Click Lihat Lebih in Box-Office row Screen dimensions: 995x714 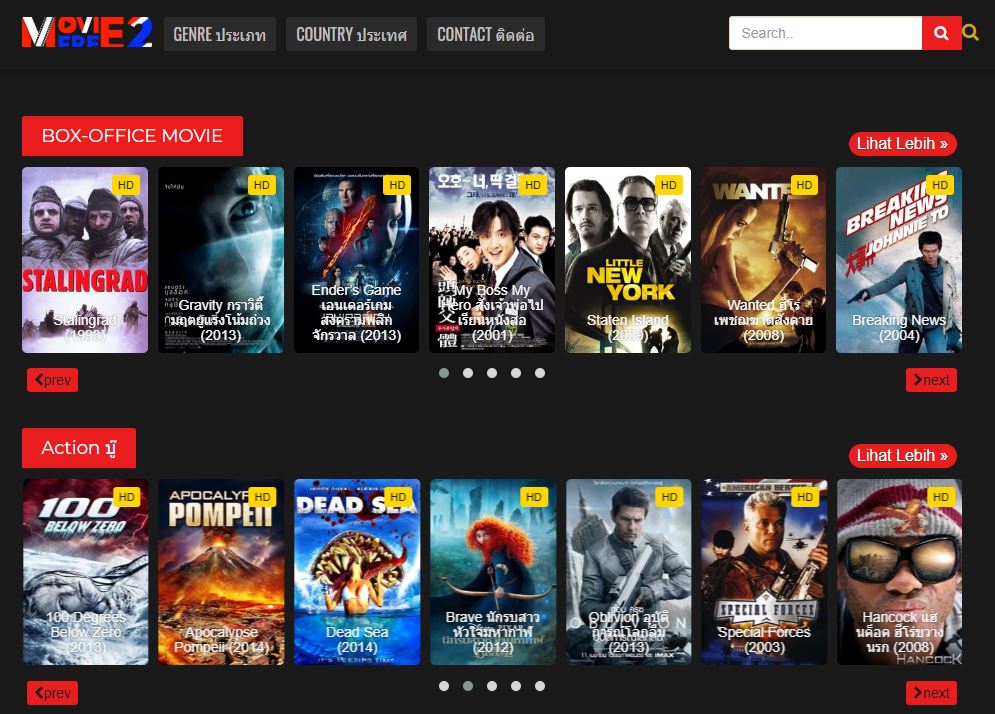[x=902, y=143]
